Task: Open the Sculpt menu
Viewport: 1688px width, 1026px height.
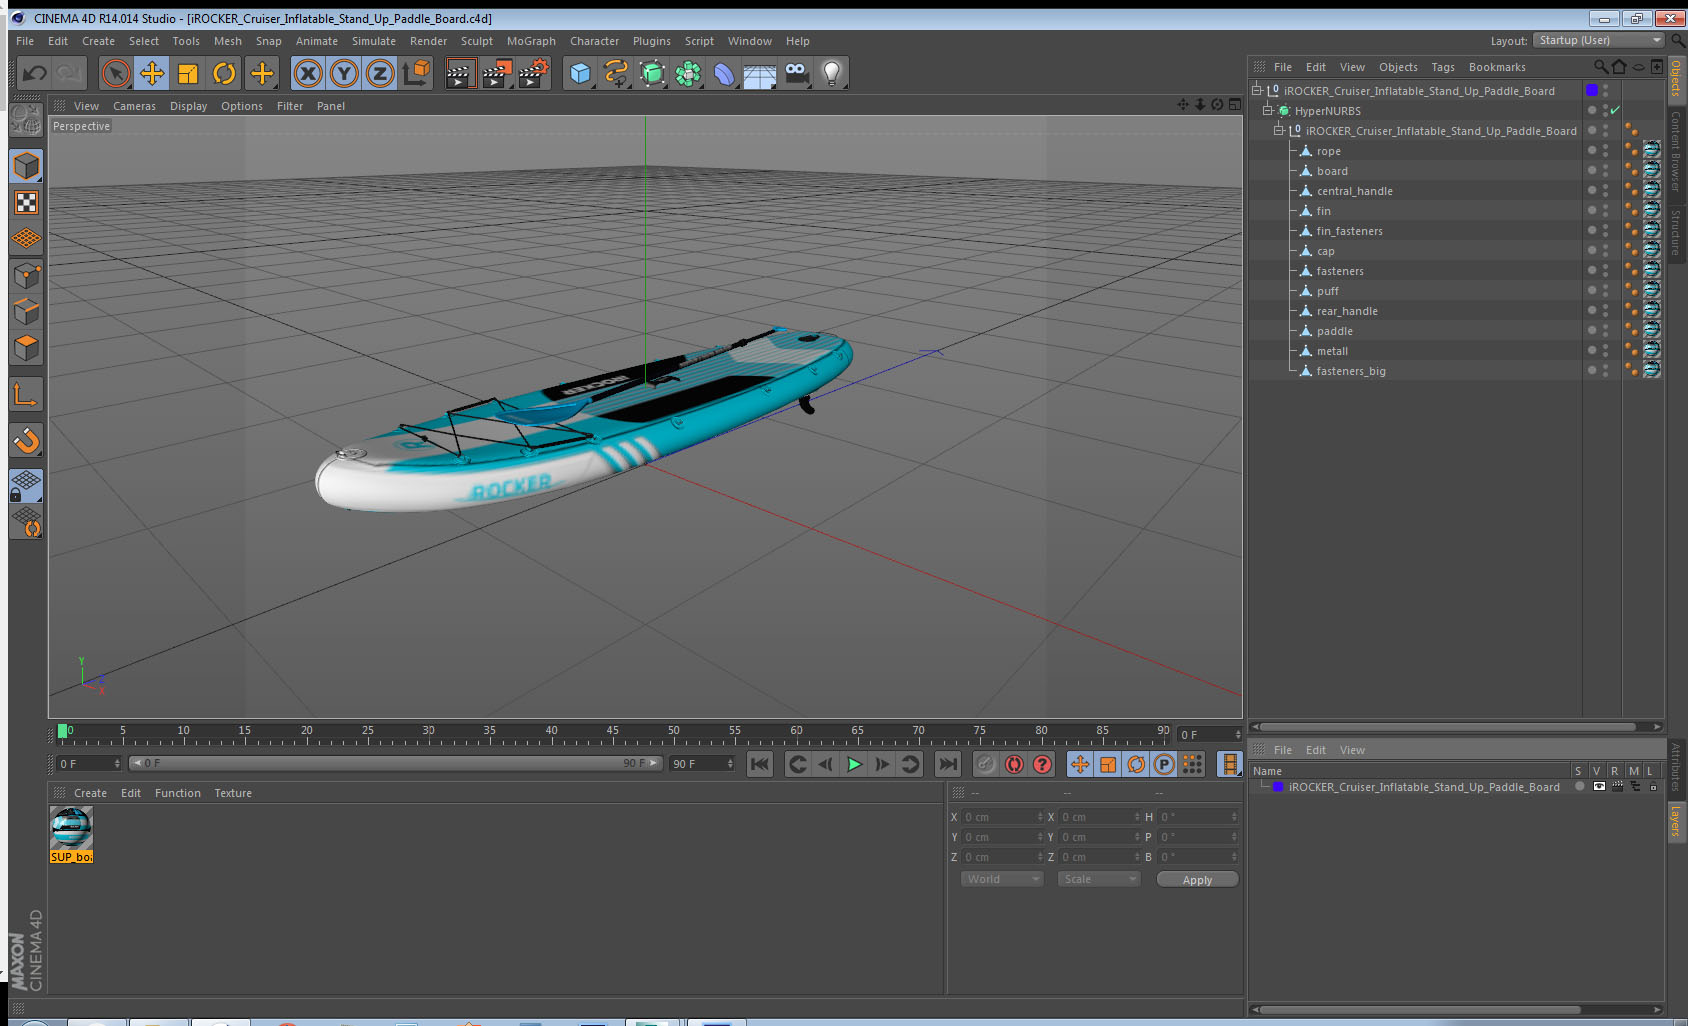Action: coord(477,41)
